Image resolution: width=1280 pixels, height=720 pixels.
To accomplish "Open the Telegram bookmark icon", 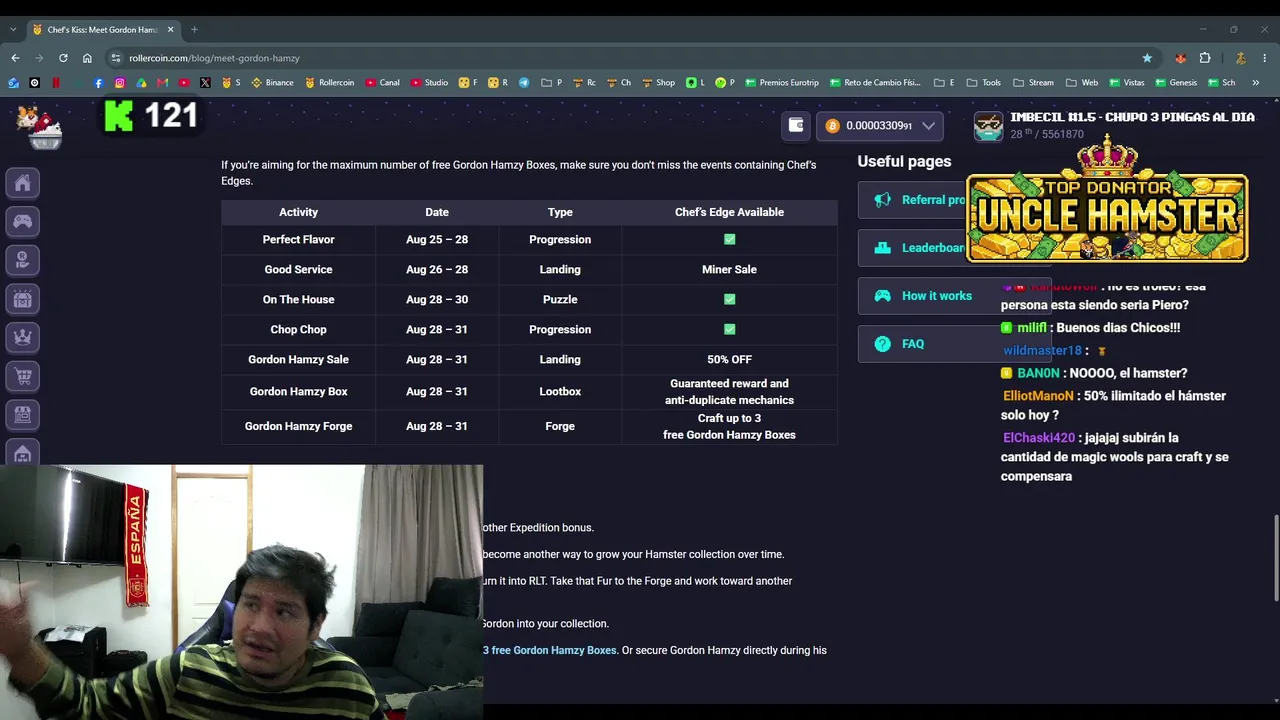I will 524,83.
